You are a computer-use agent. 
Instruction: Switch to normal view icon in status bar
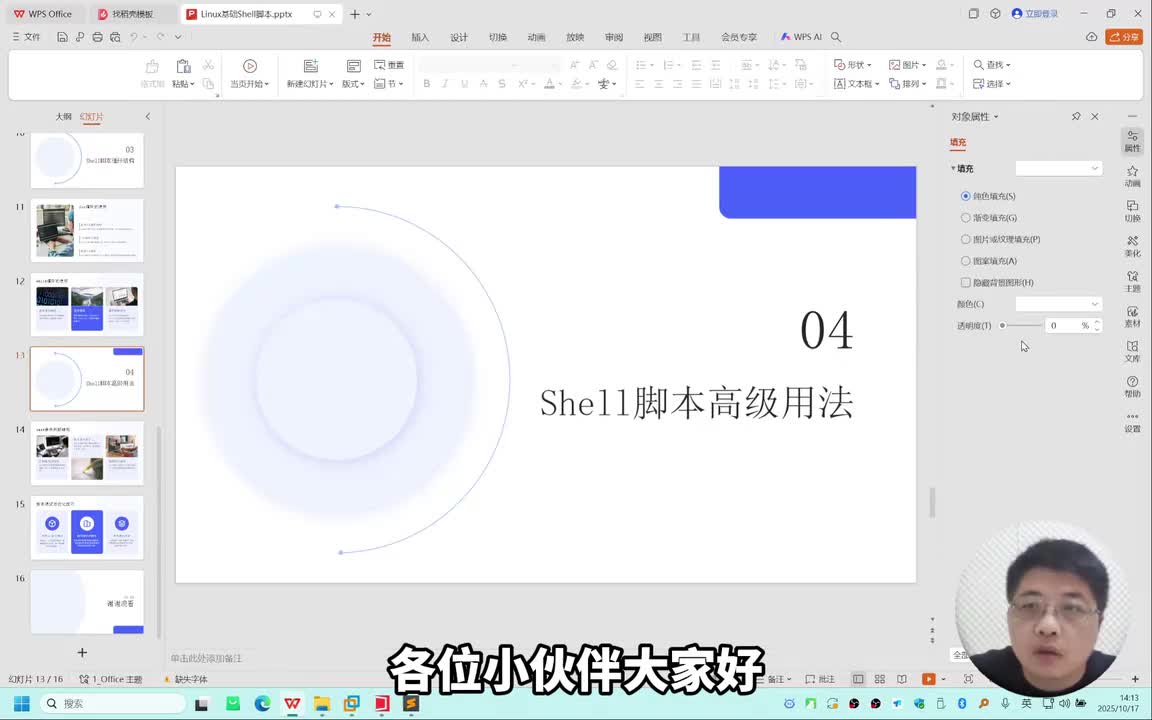pos(857,679)
